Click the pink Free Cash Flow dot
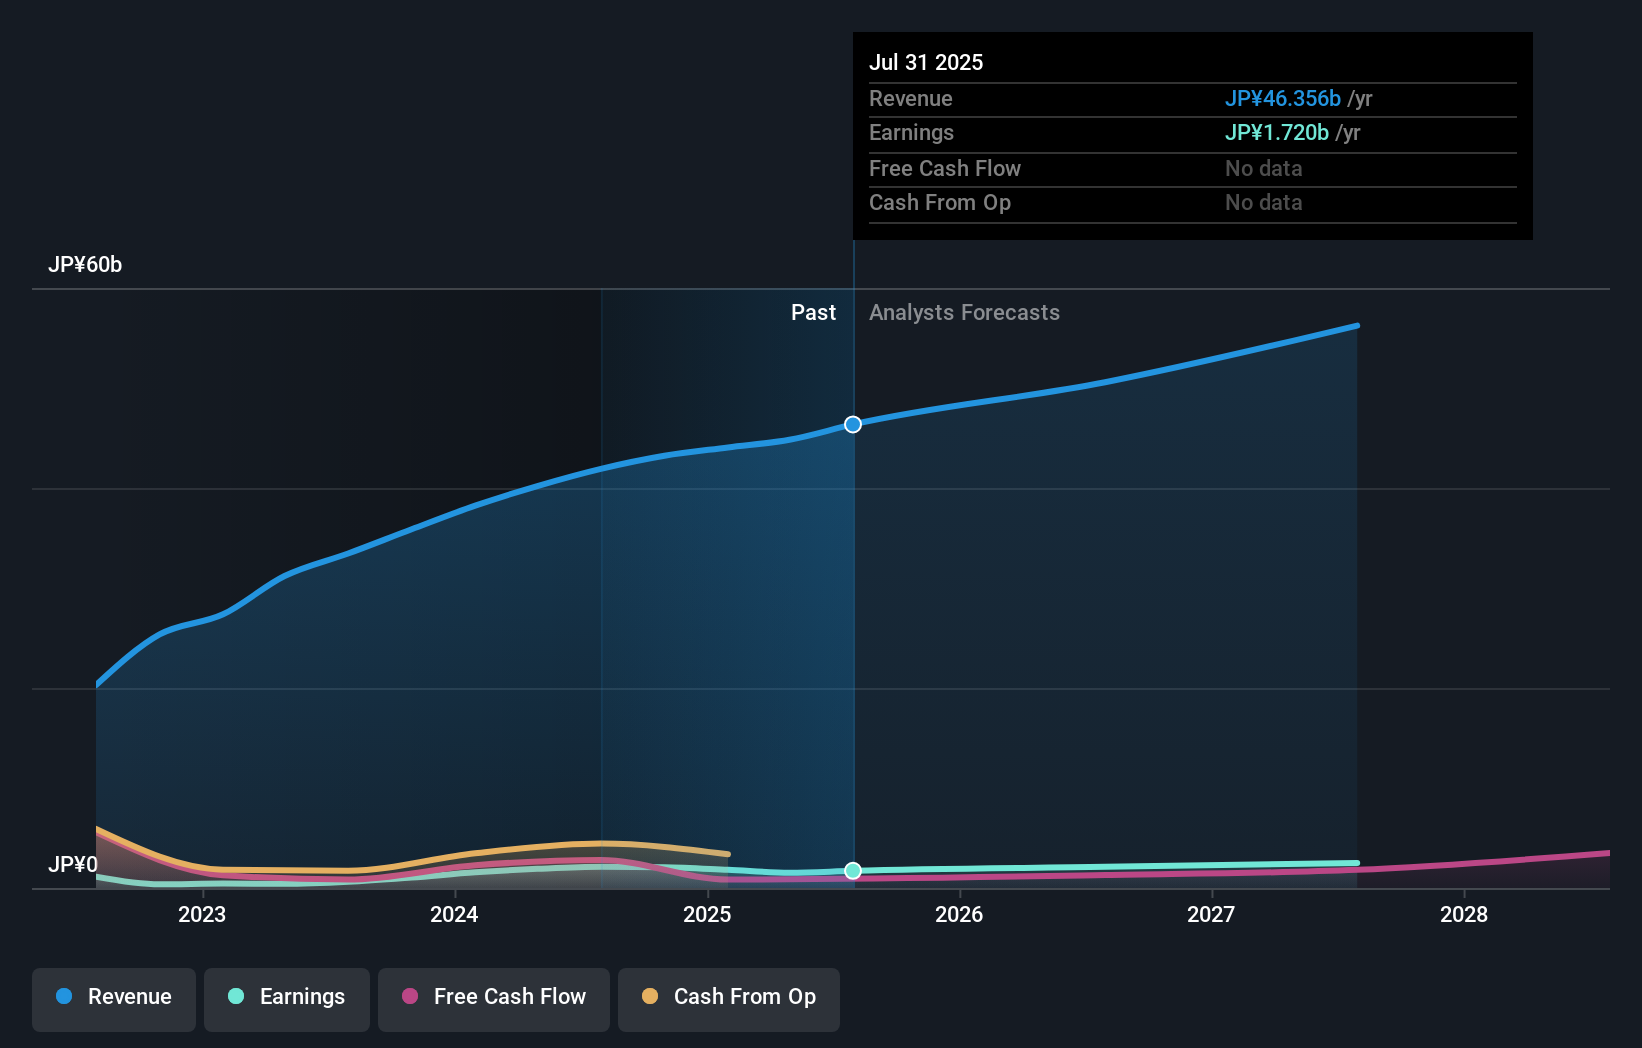This screenshot has width=1642, height=1048. pyautogui.click(x=412, y=997)
